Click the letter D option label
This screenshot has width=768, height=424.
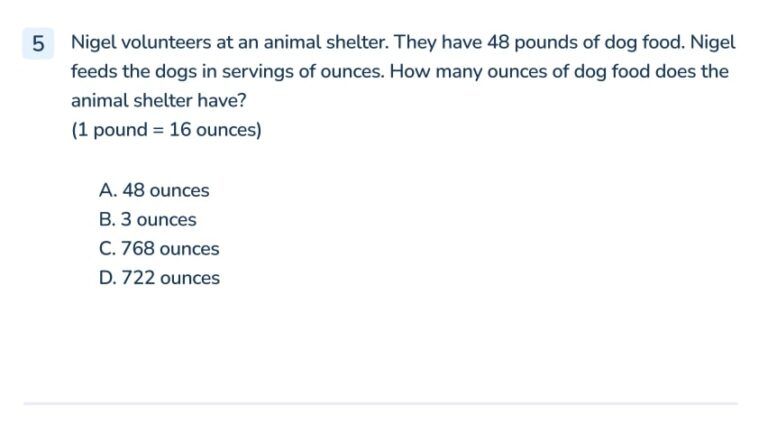pyautogui.click(x=107, y=278)
